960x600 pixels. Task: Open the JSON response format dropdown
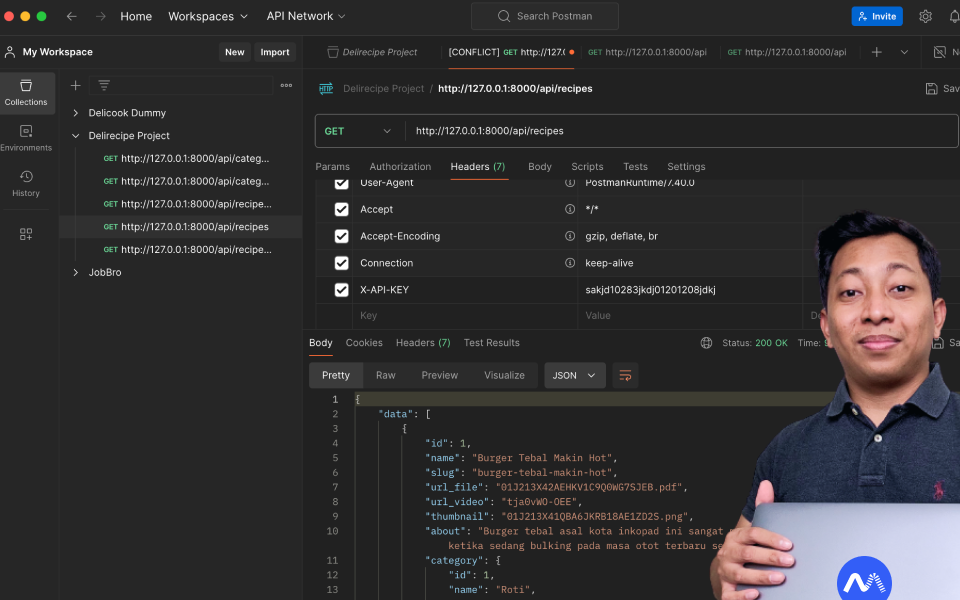tap(574, 375)
